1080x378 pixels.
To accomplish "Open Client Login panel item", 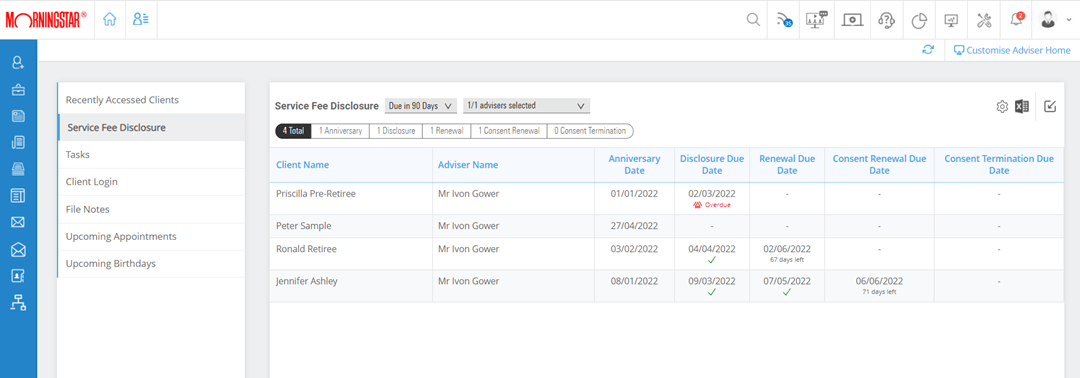I will 152,182.
